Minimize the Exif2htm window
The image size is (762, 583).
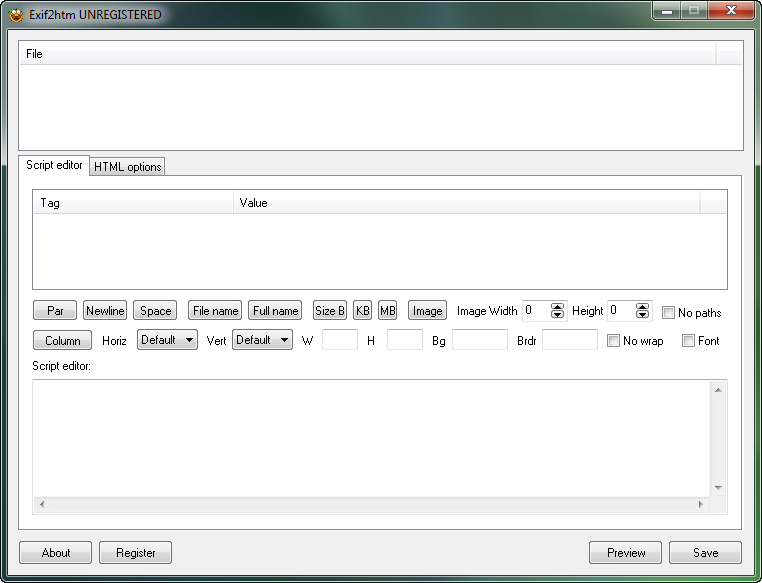tap(667, 11)
